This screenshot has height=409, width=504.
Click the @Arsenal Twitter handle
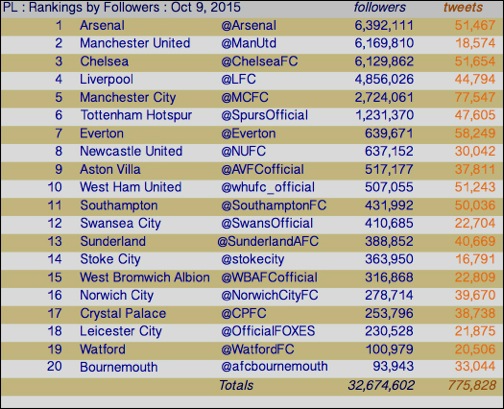249,26
